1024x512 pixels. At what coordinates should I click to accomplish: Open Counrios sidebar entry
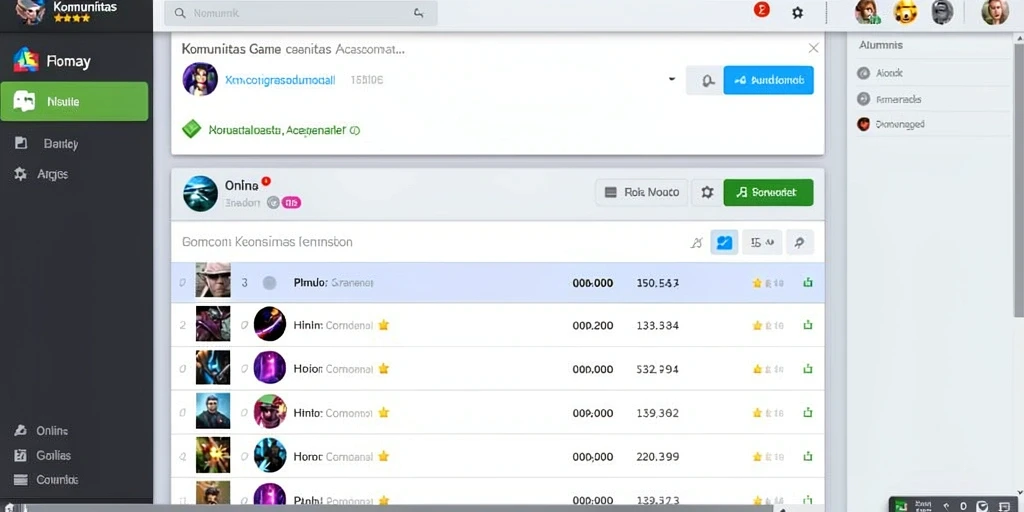pyautogui.click(x=46, y=479)
